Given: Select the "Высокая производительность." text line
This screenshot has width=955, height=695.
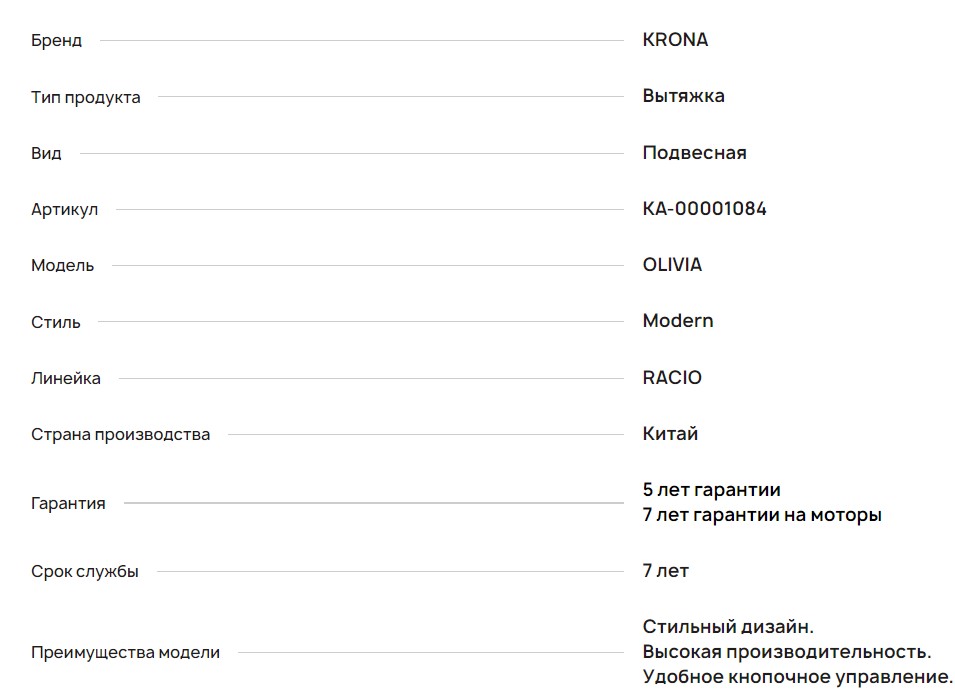Looking at the screenshot, I should point(786,652).
